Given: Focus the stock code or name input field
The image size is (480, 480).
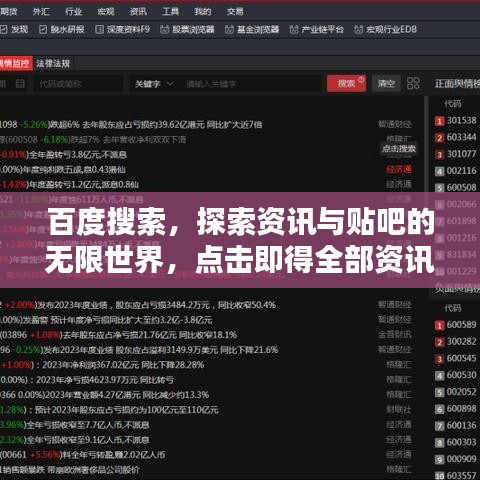Looking at the screenshot, I should point(78,84).
